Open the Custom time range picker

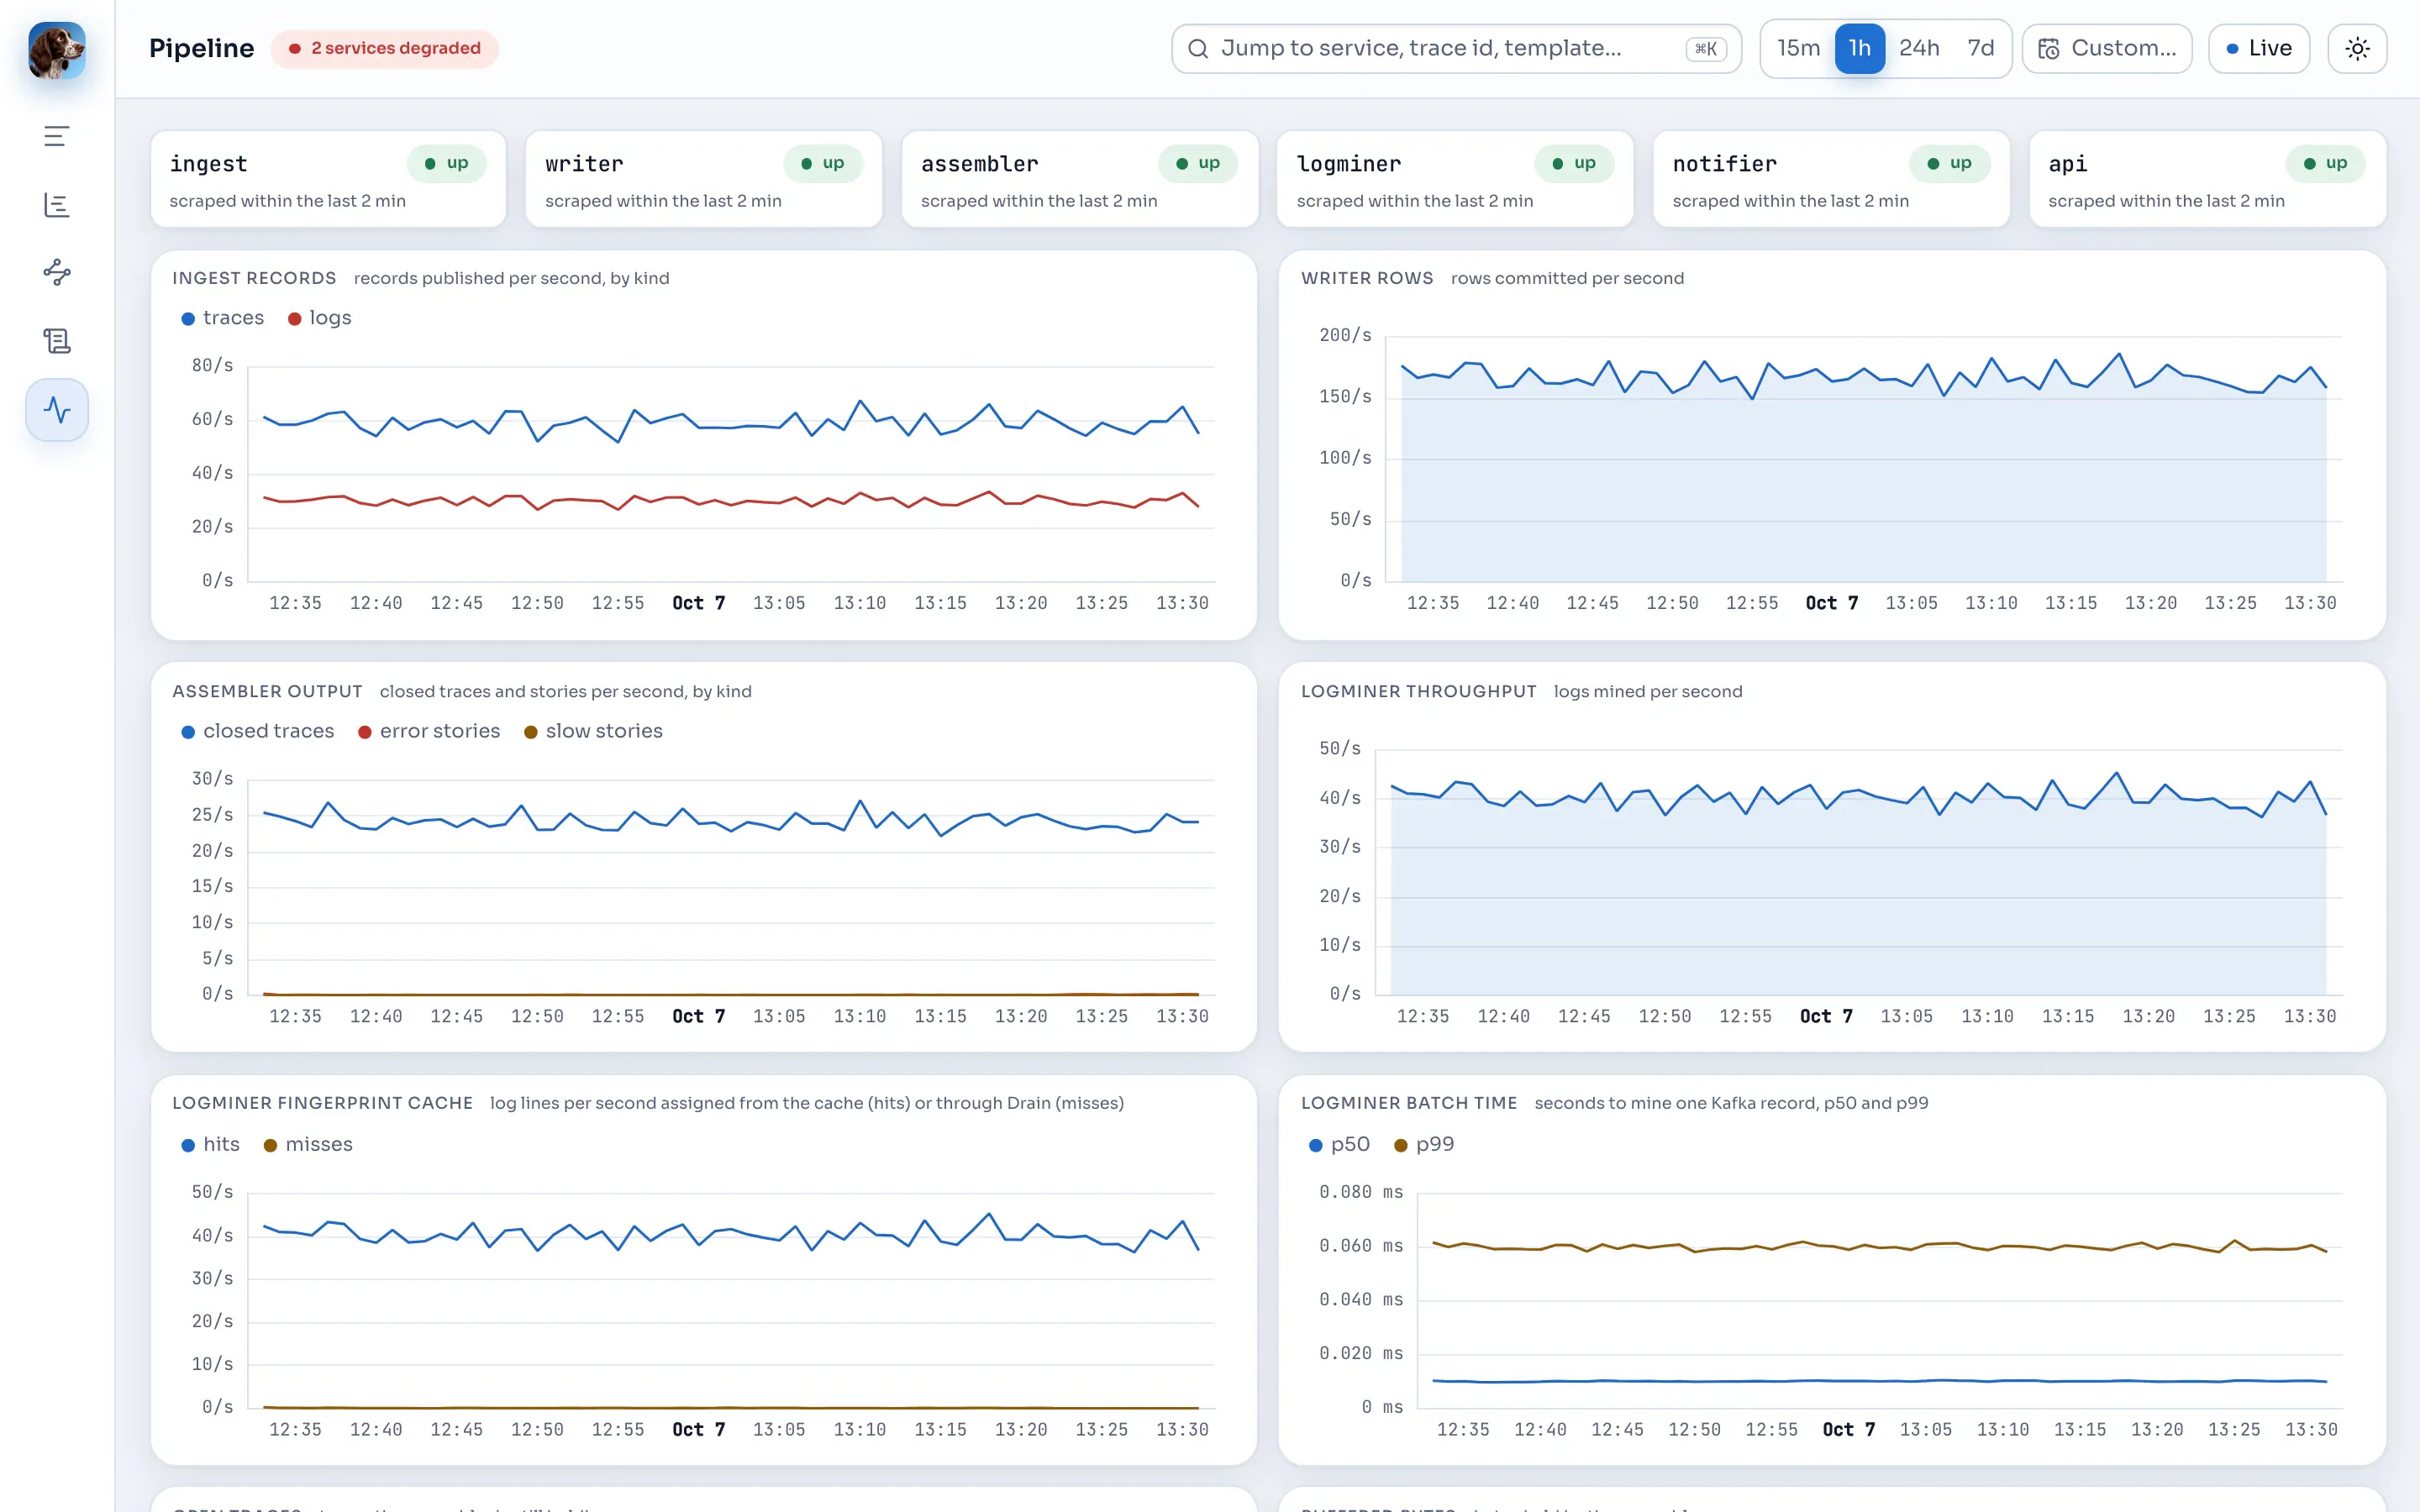pyautogui.click(x=2107, y=49)
